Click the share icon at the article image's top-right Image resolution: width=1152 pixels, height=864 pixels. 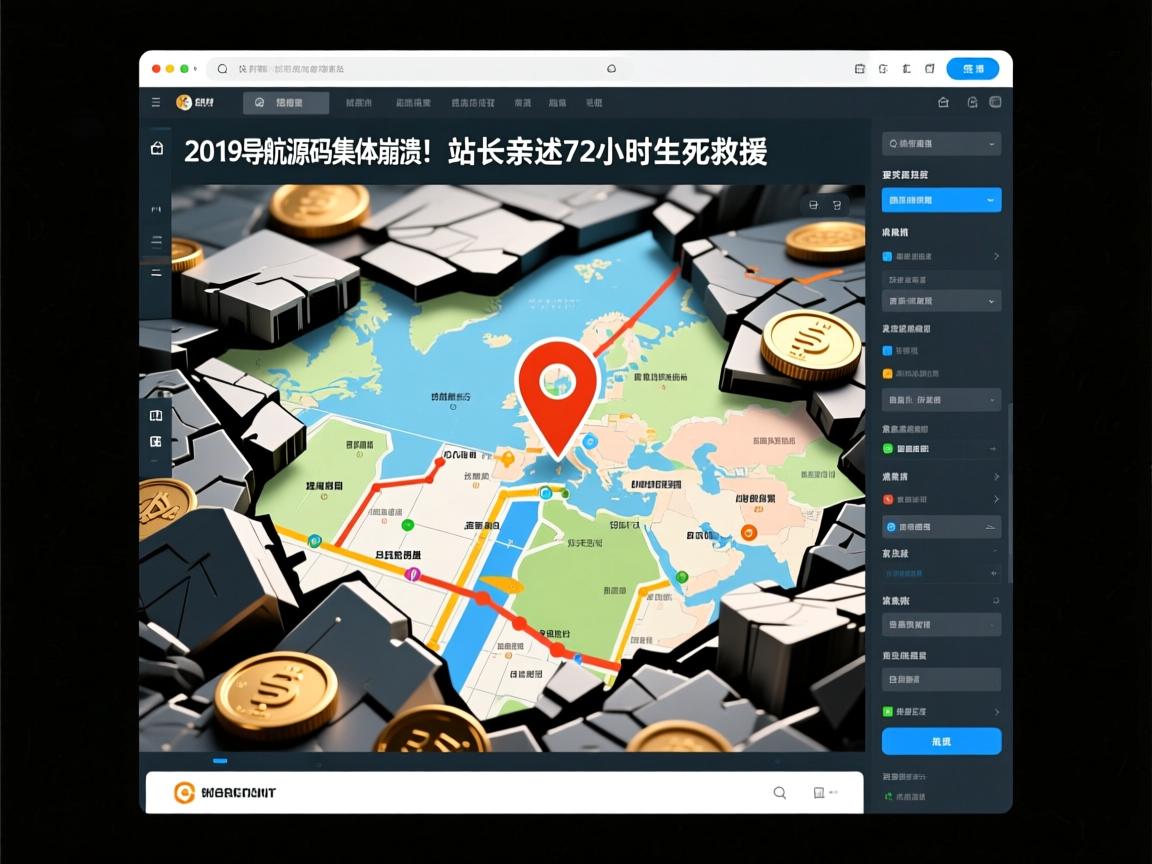pos(812,203)
